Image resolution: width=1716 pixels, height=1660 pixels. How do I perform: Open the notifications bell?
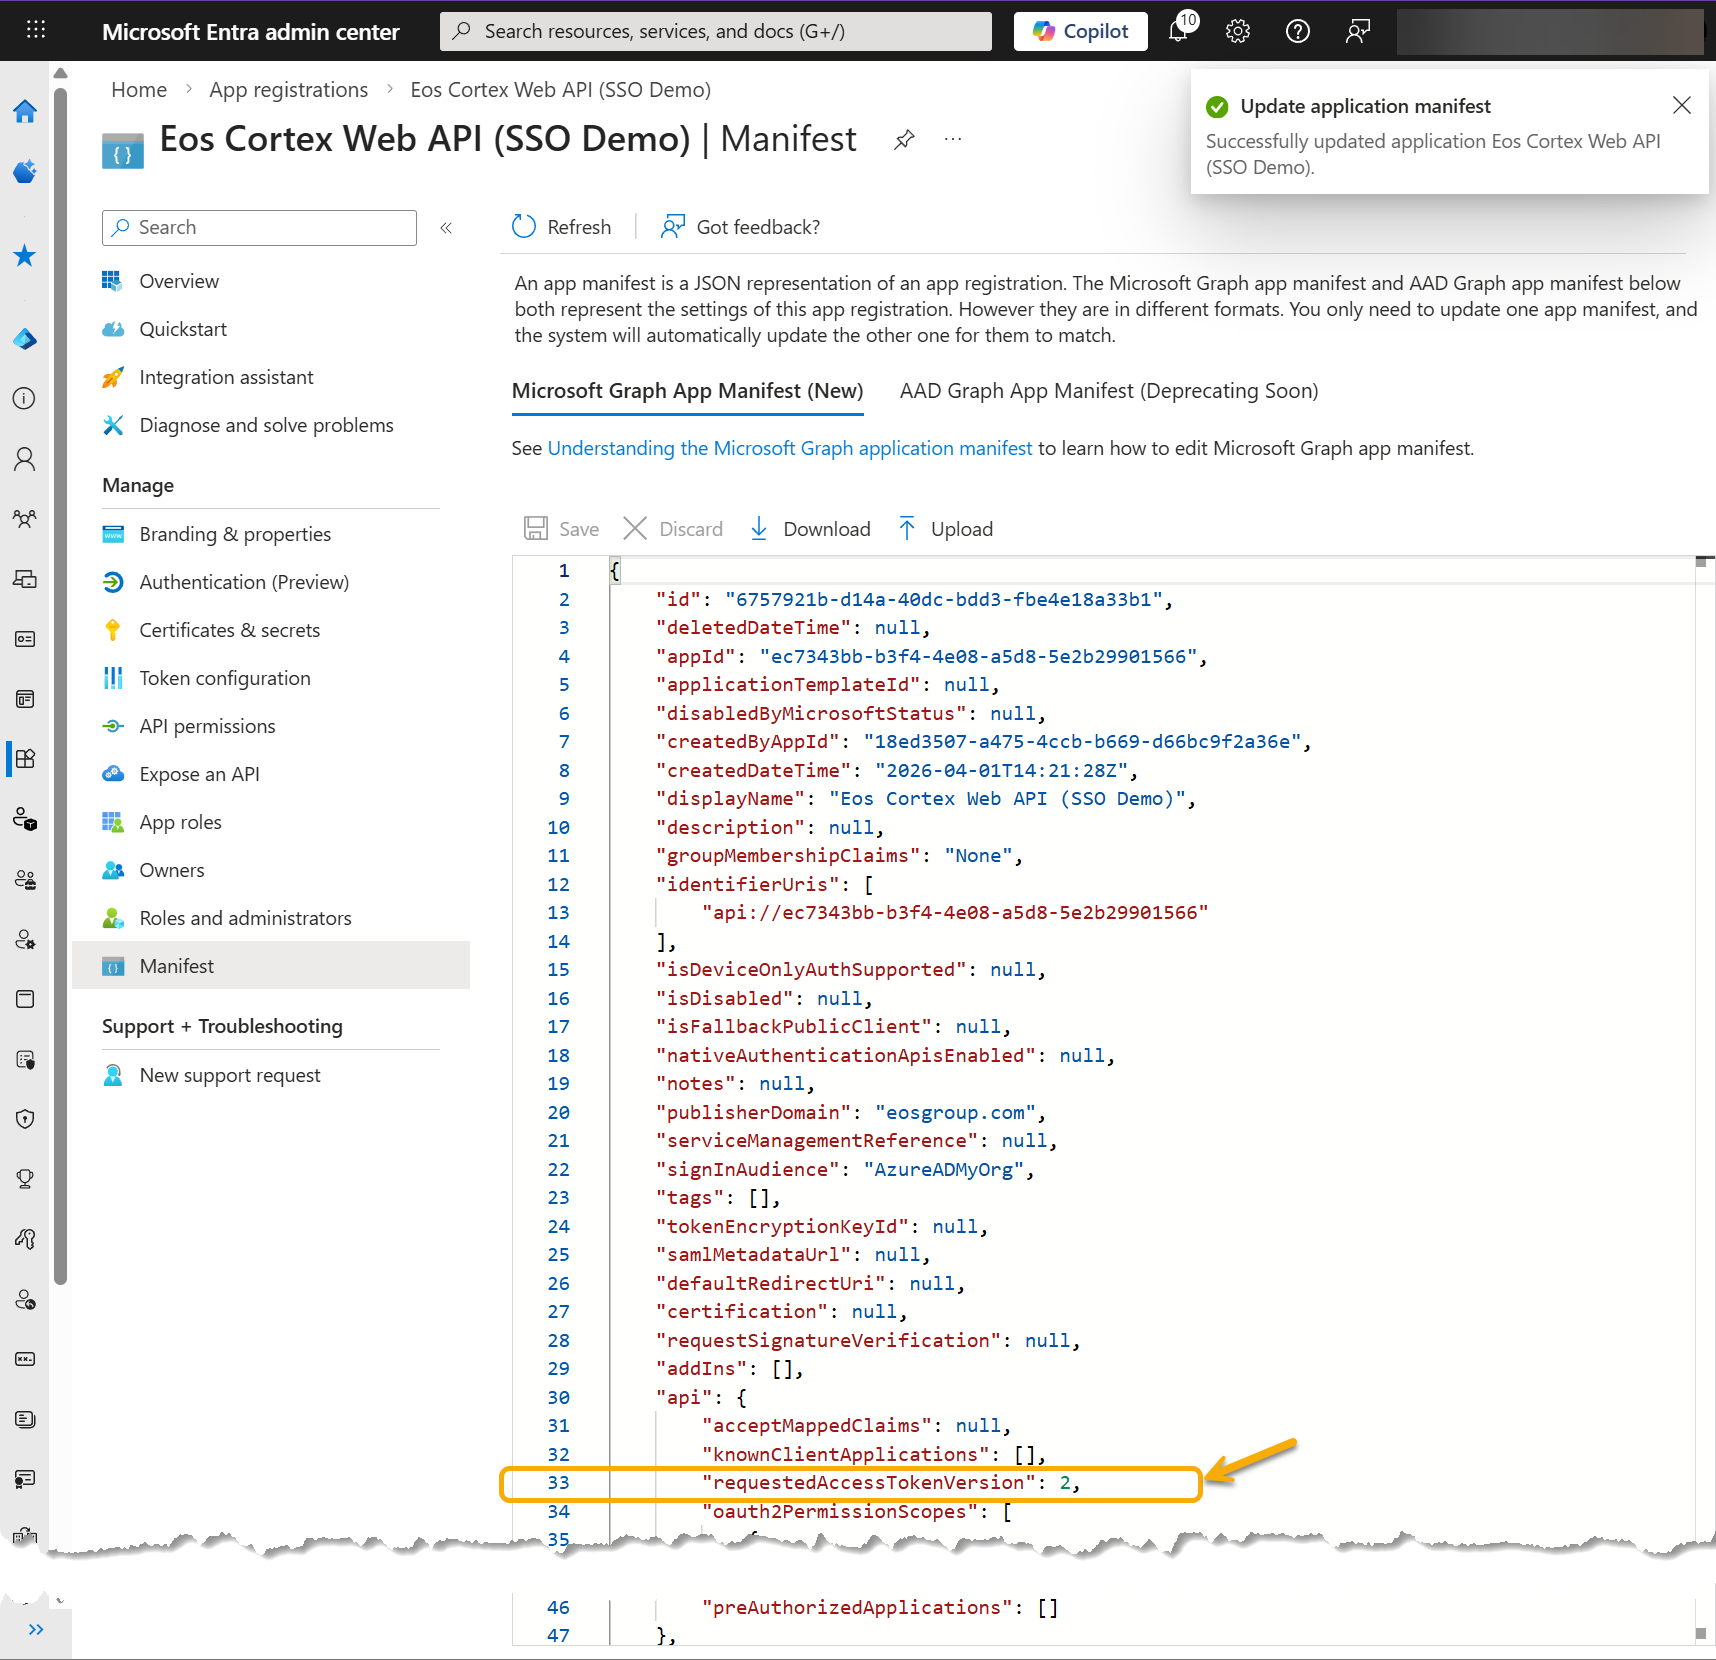click(x=1179, y=31)
